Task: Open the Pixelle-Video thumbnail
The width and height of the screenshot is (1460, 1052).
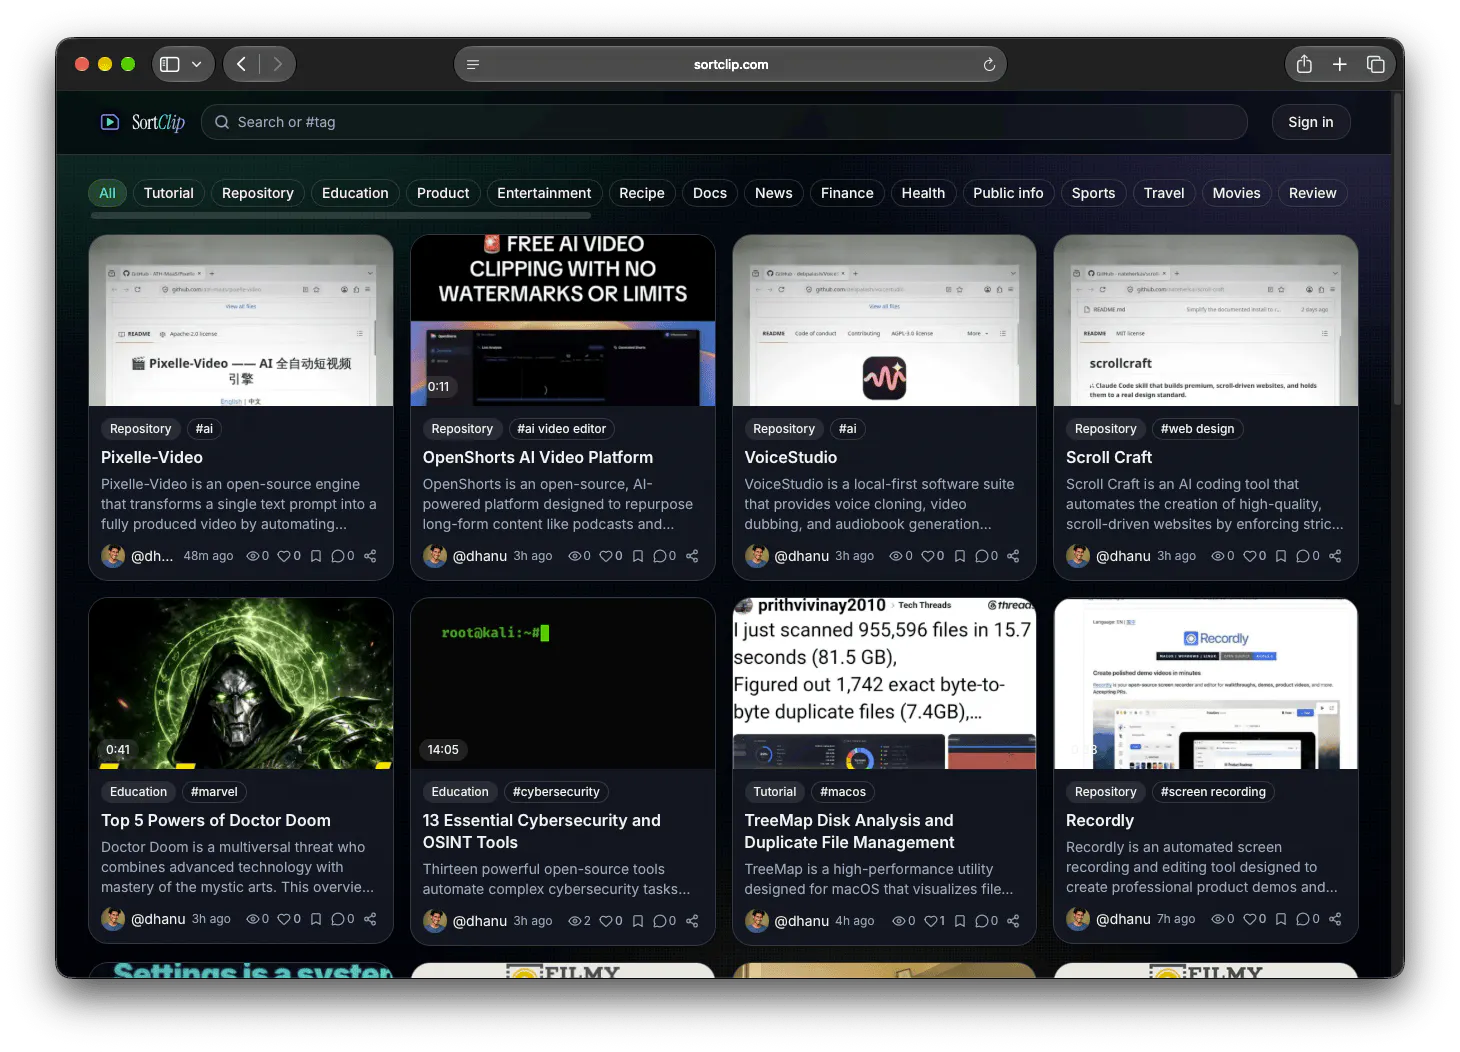Action: pos(241,320)
